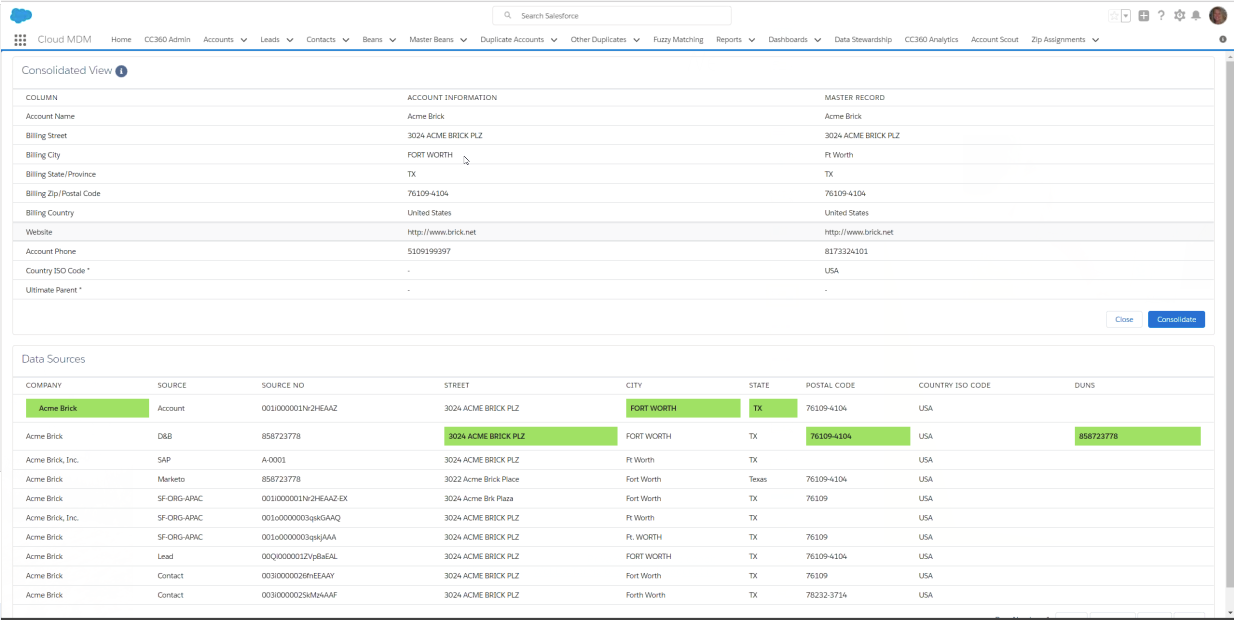Click source number A-0001 in SAP row
This screenshot has width=1234, height=620.
[x=274, y=460]
